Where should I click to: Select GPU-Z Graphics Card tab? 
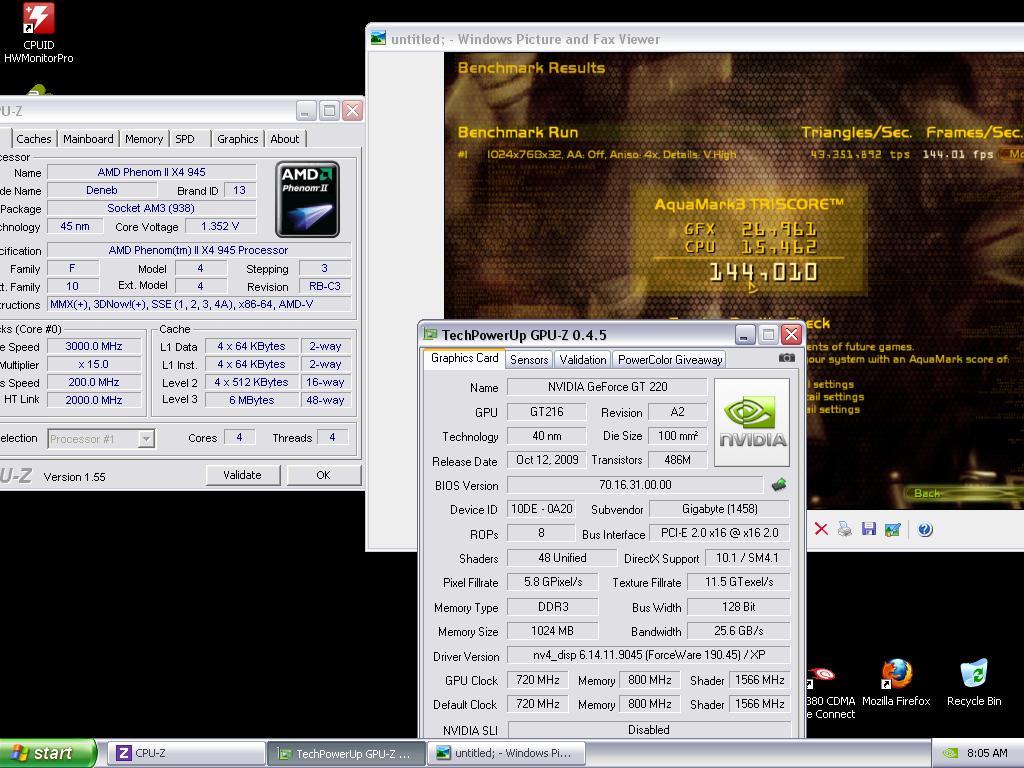tap(464, 358)
